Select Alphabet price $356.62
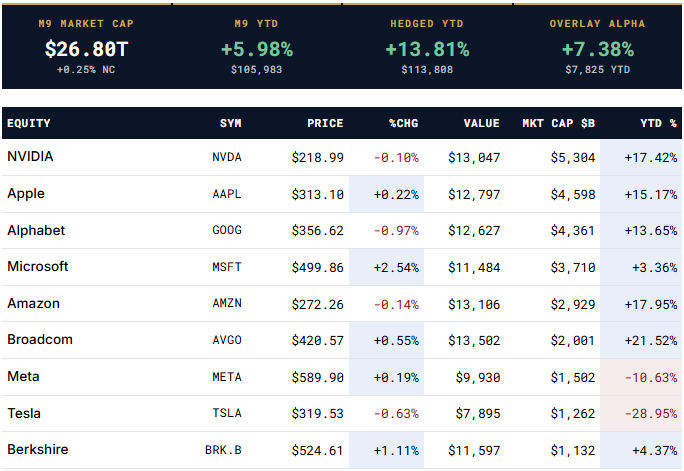 click(x=318, y=231)
